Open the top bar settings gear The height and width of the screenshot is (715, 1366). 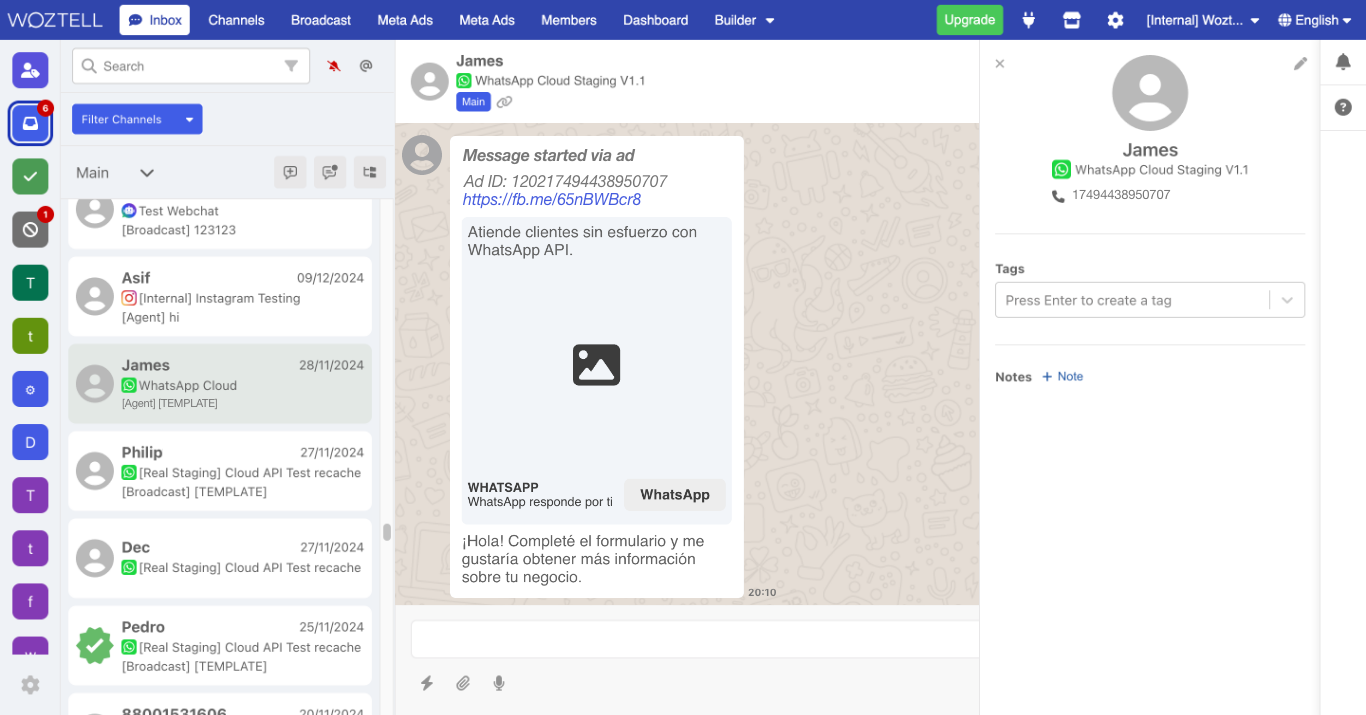[1115, 20]
